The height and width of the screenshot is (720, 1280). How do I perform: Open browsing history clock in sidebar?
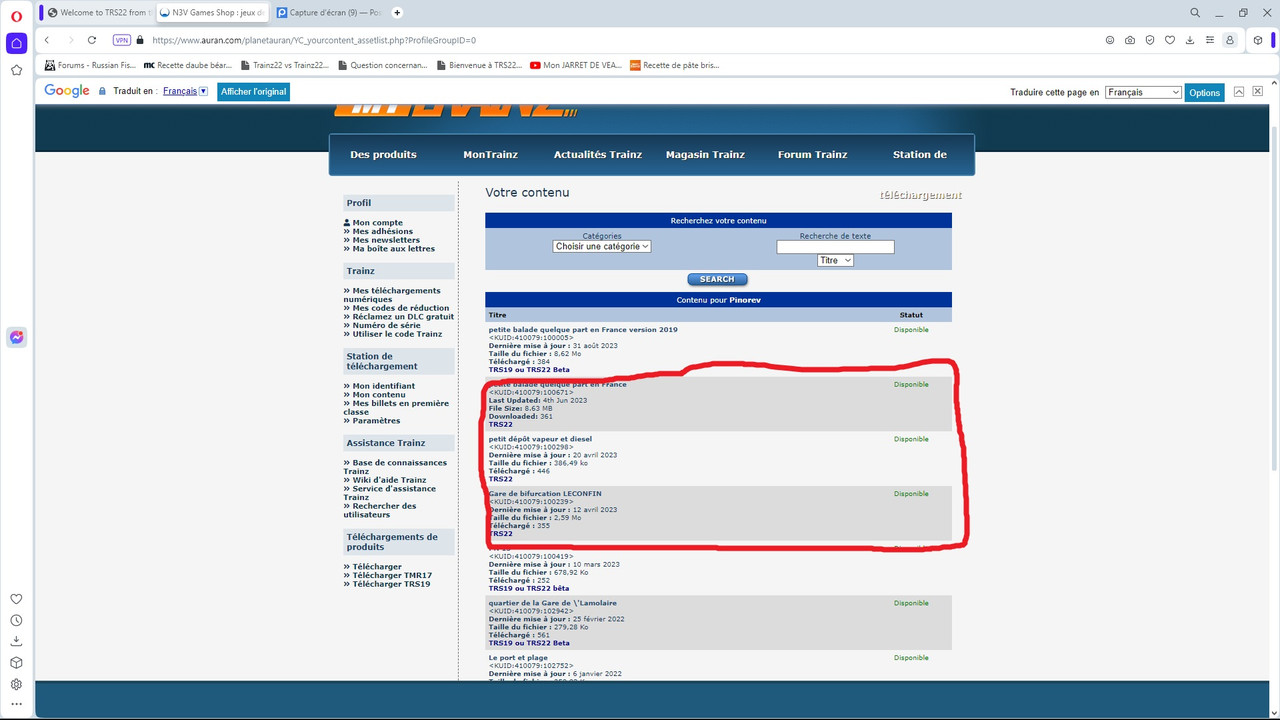tap(16, 620)
